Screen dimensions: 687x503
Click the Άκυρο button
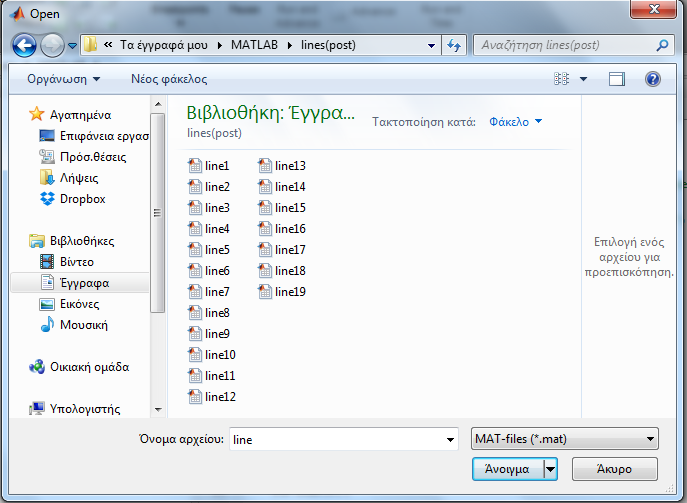click(x=614, y=469)
